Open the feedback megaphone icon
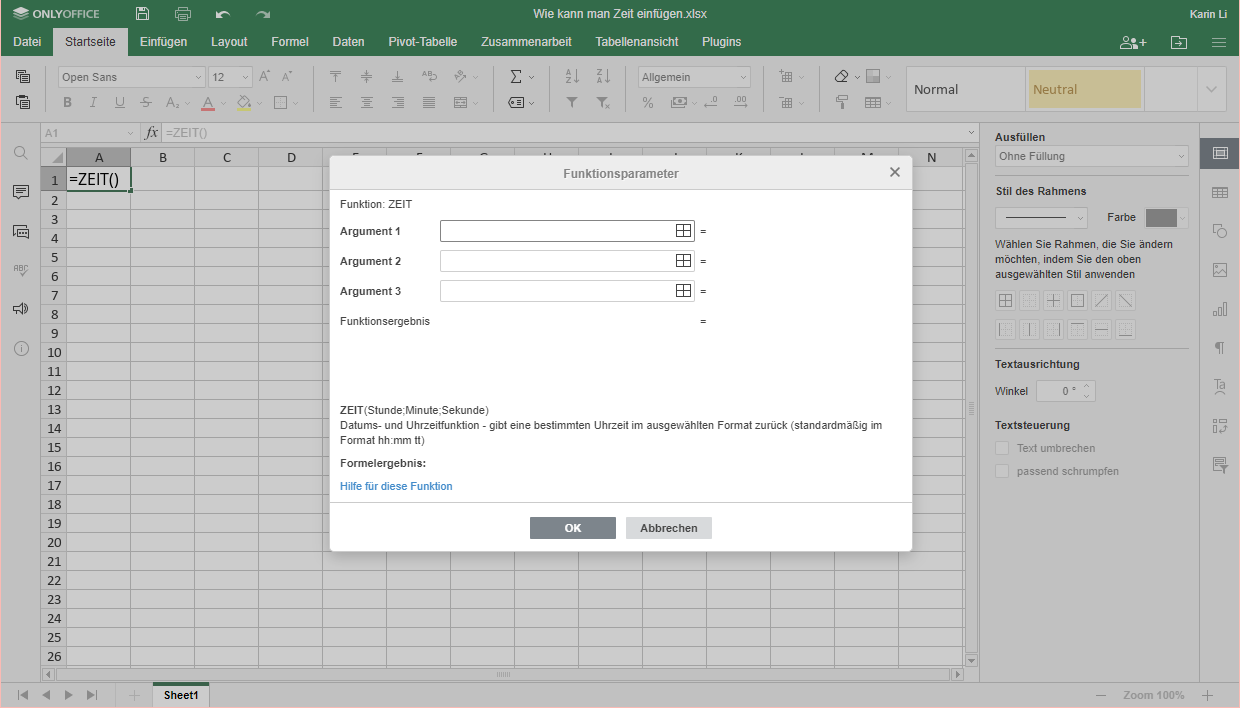The width and height of the screenshot is (1240, 708). (x=21, y=309)
